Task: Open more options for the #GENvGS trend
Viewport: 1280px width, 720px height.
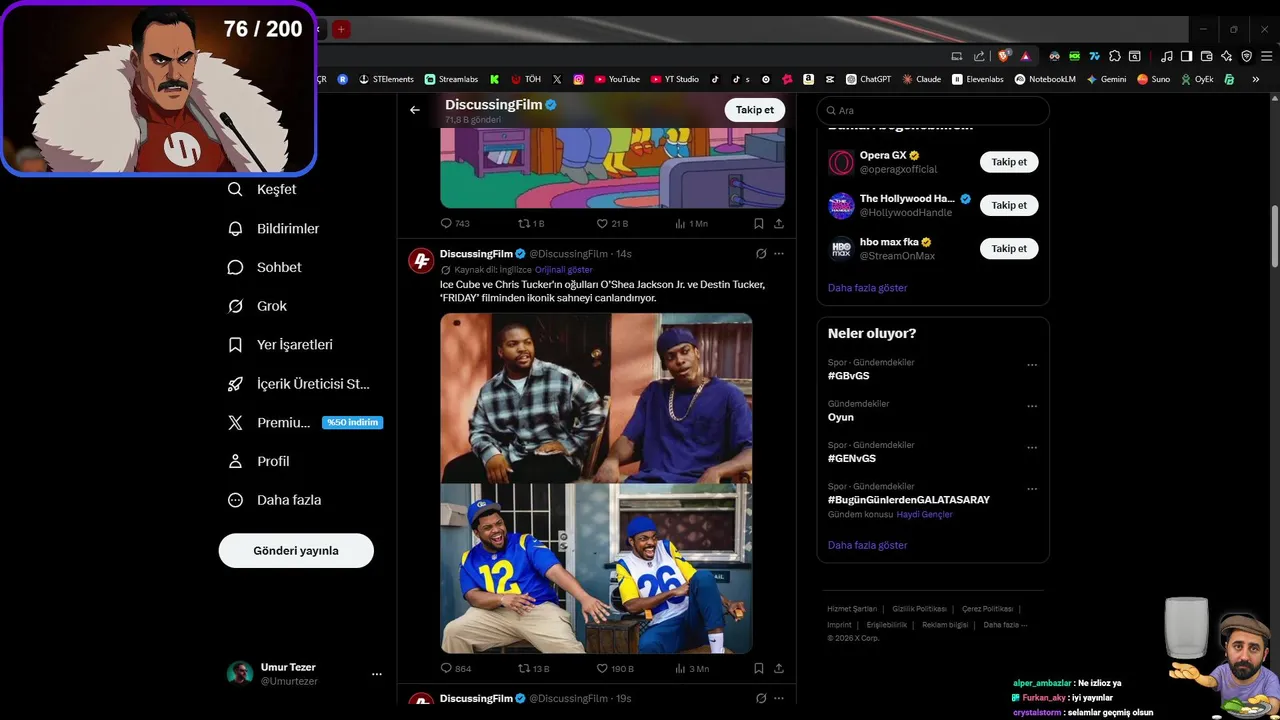Action: 1032,447
